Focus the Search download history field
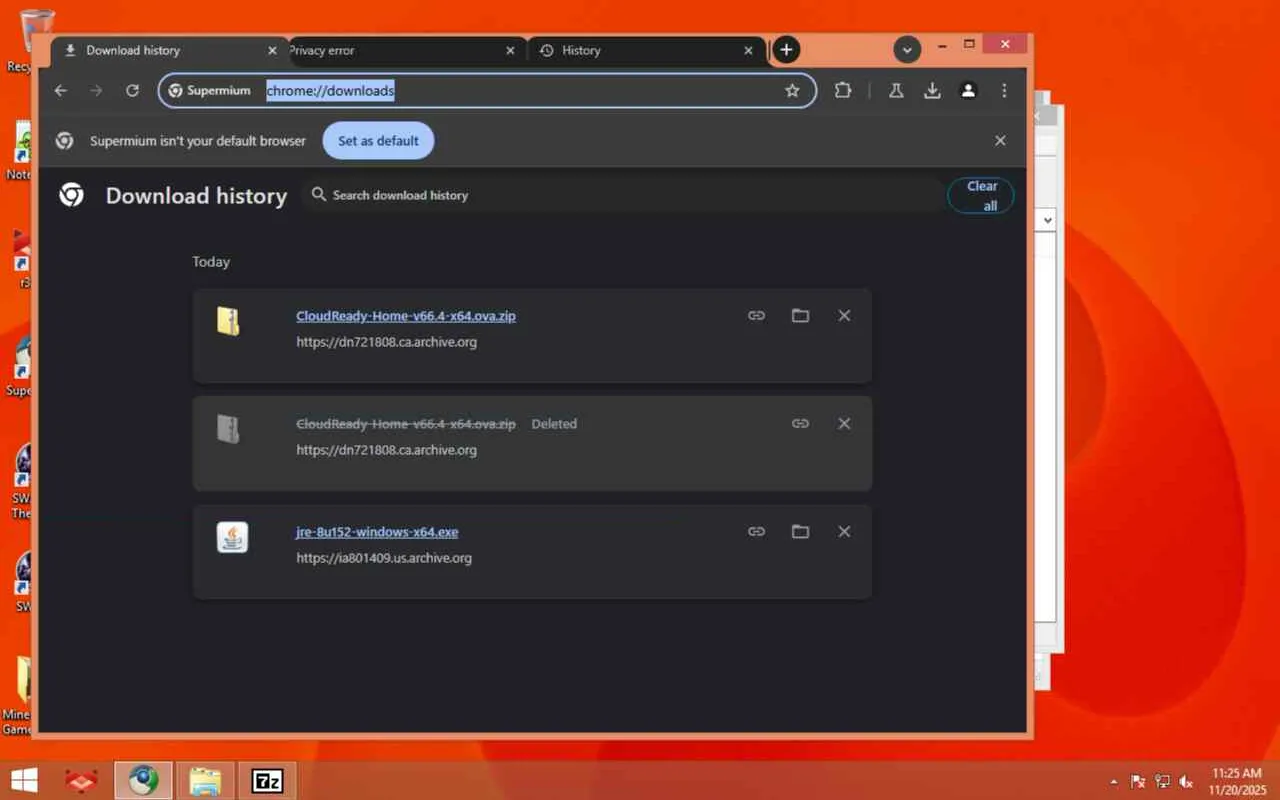Screen dimensions: 1280x800 point(622,195)
